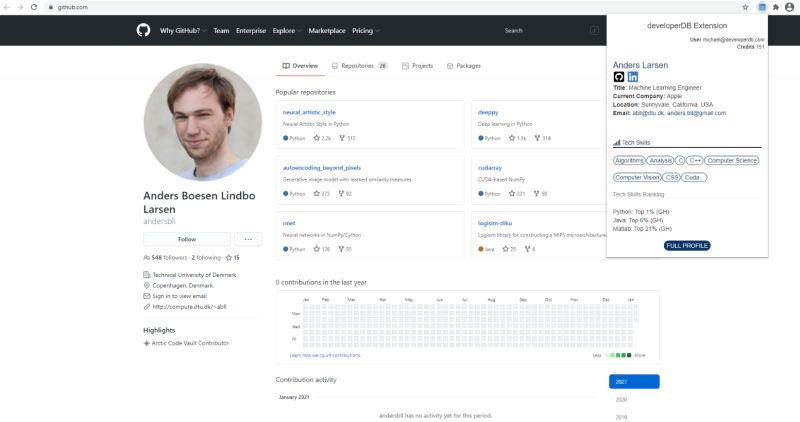Switch to the Repositories tab
Screen dimensions: 800x422
click(x=359, y=66)
